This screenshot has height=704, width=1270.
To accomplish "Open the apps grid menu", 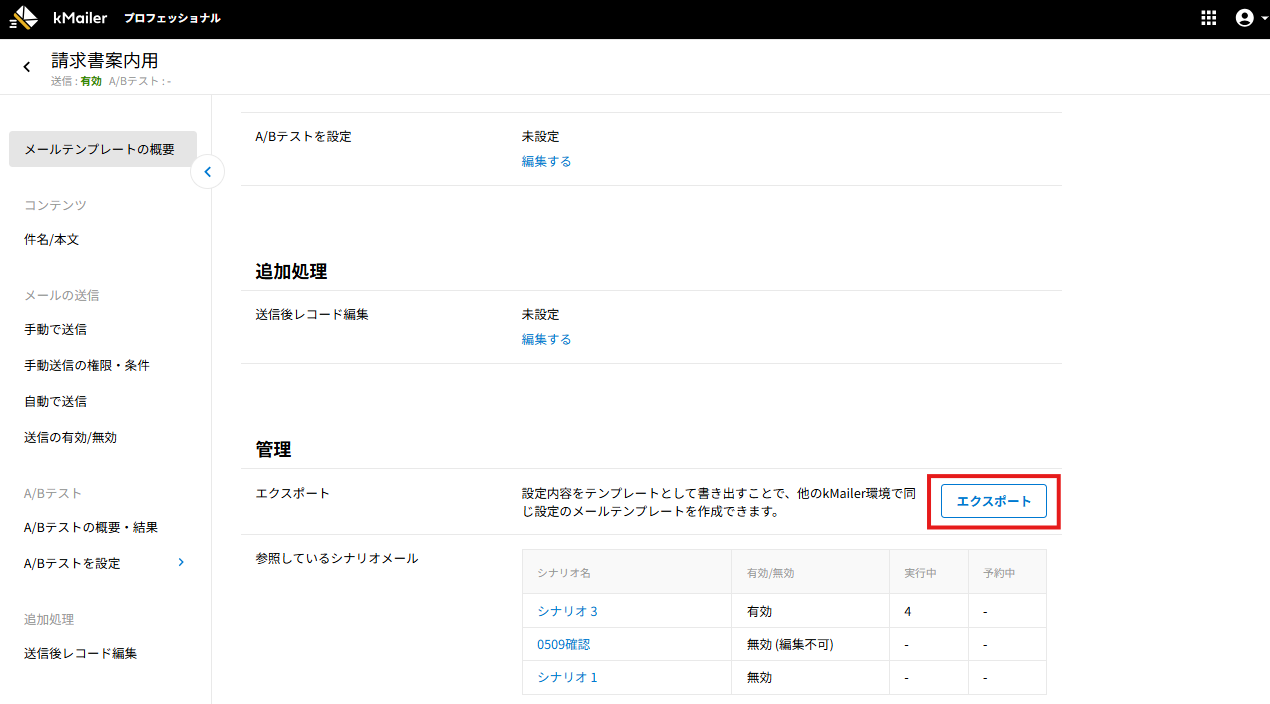I will pyautogui.click(x=1208, y=18).
